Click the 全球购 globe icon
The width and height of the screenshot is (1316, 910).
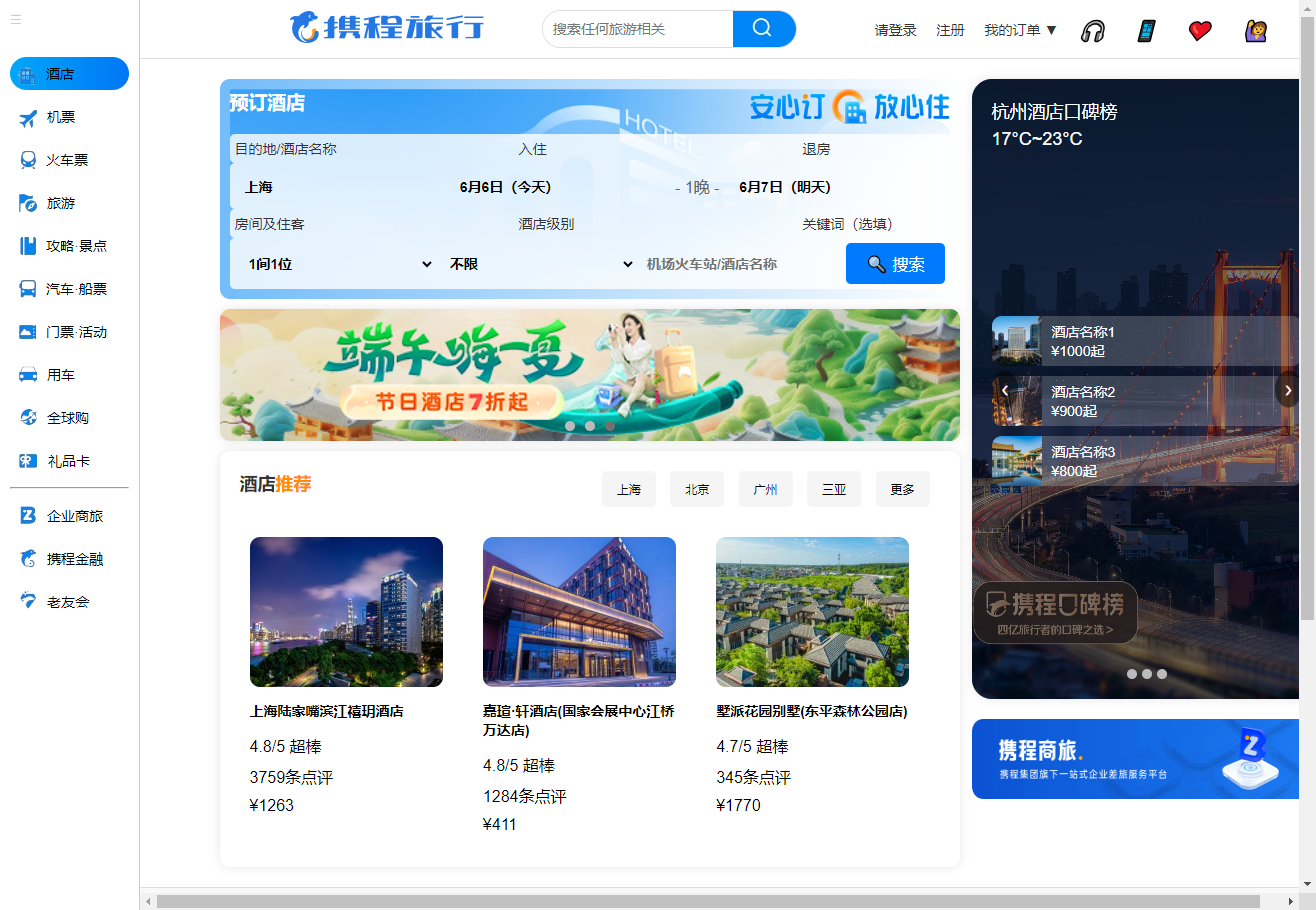coord(28,418)
